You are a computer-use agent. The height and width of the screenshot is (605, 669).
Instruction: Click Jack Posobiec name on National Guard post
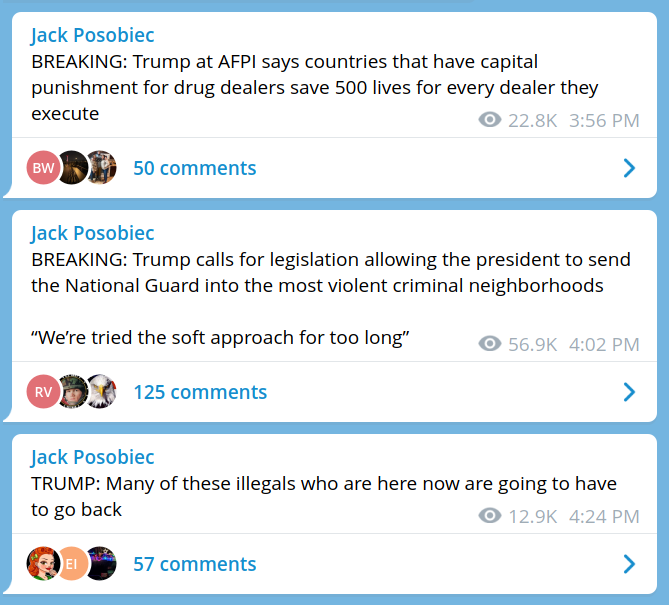point(92,233)
